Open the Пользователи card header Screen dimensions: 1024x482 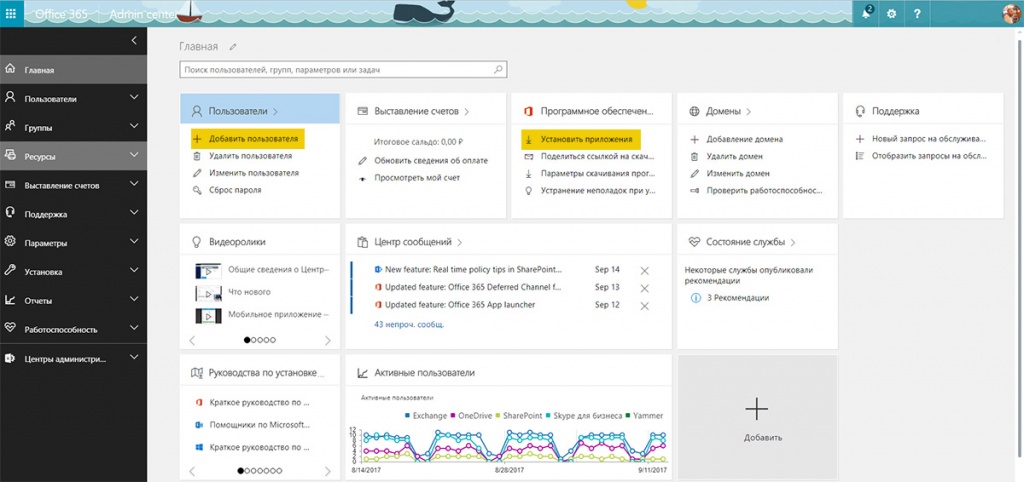coord(260,111)
